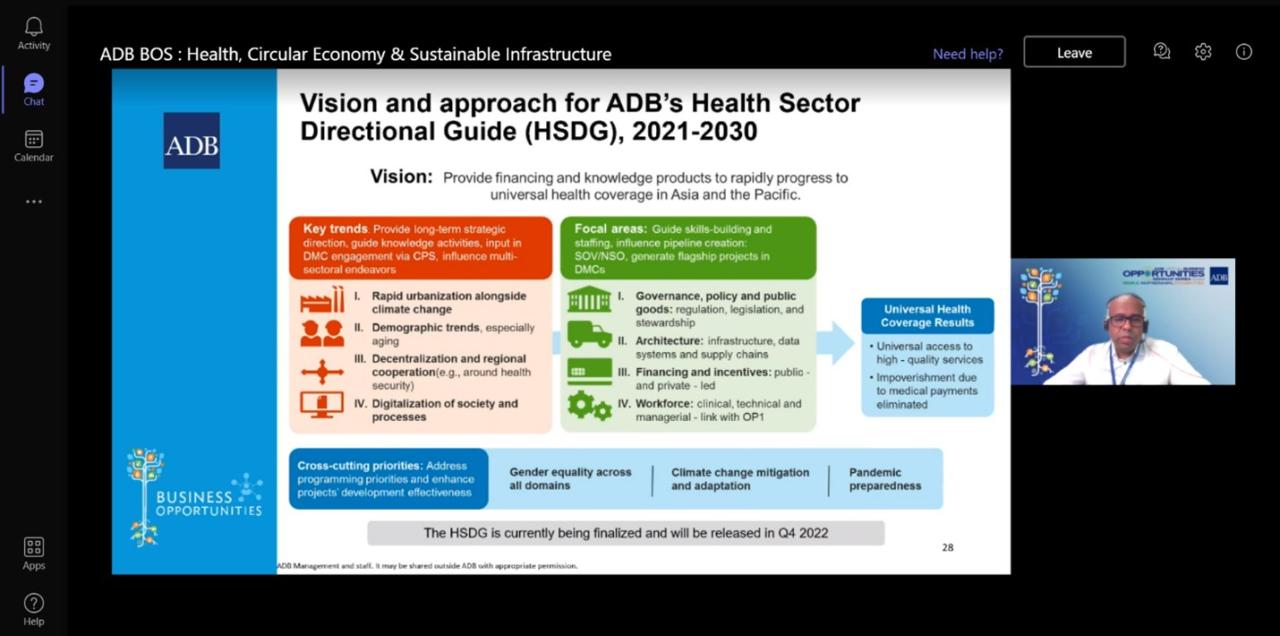Click the ADB logo on slide
Screen dimensions: 1280x636
(x=192, y=140)
